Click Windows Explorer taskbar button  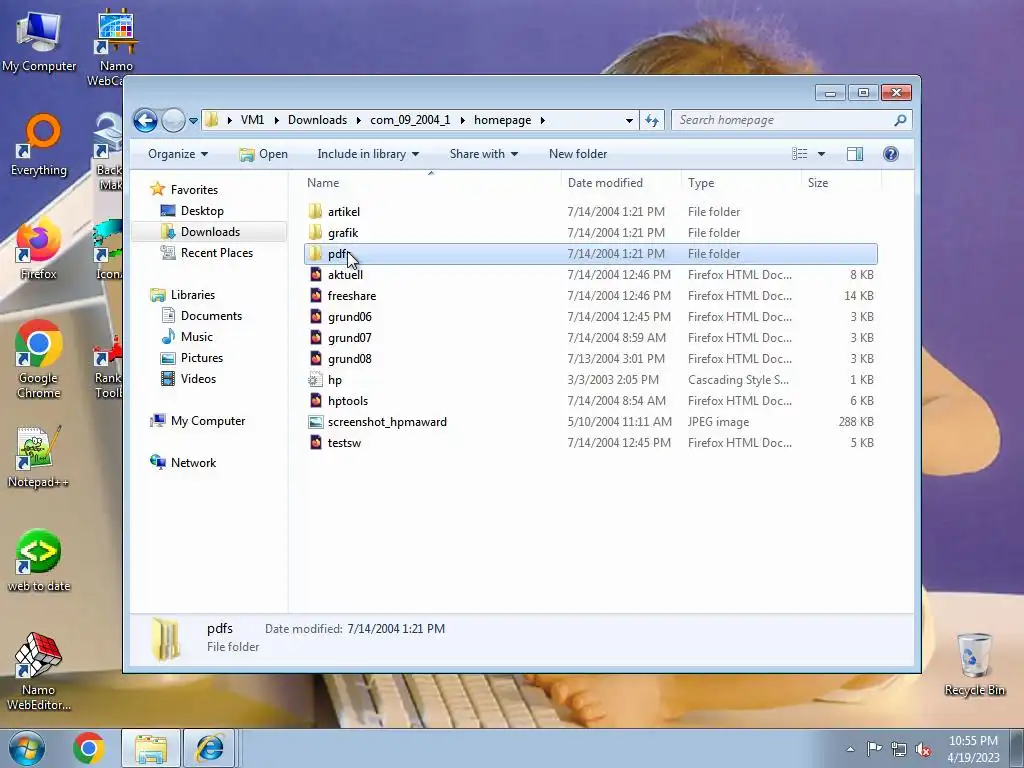coord(151,748)
